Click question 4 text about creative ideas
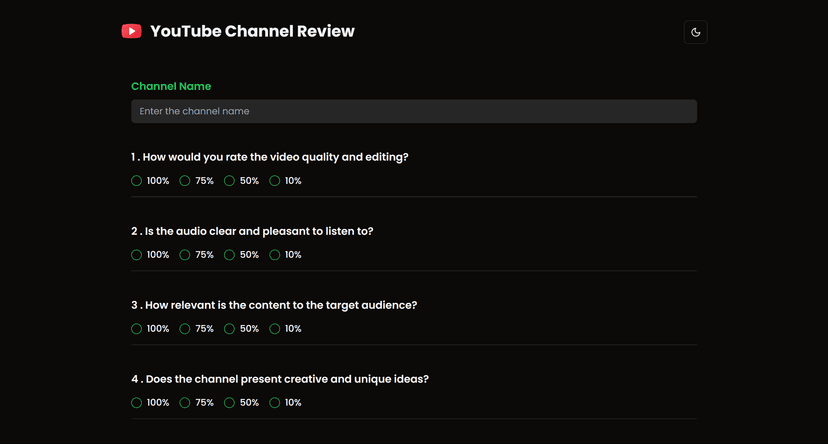 280,379
